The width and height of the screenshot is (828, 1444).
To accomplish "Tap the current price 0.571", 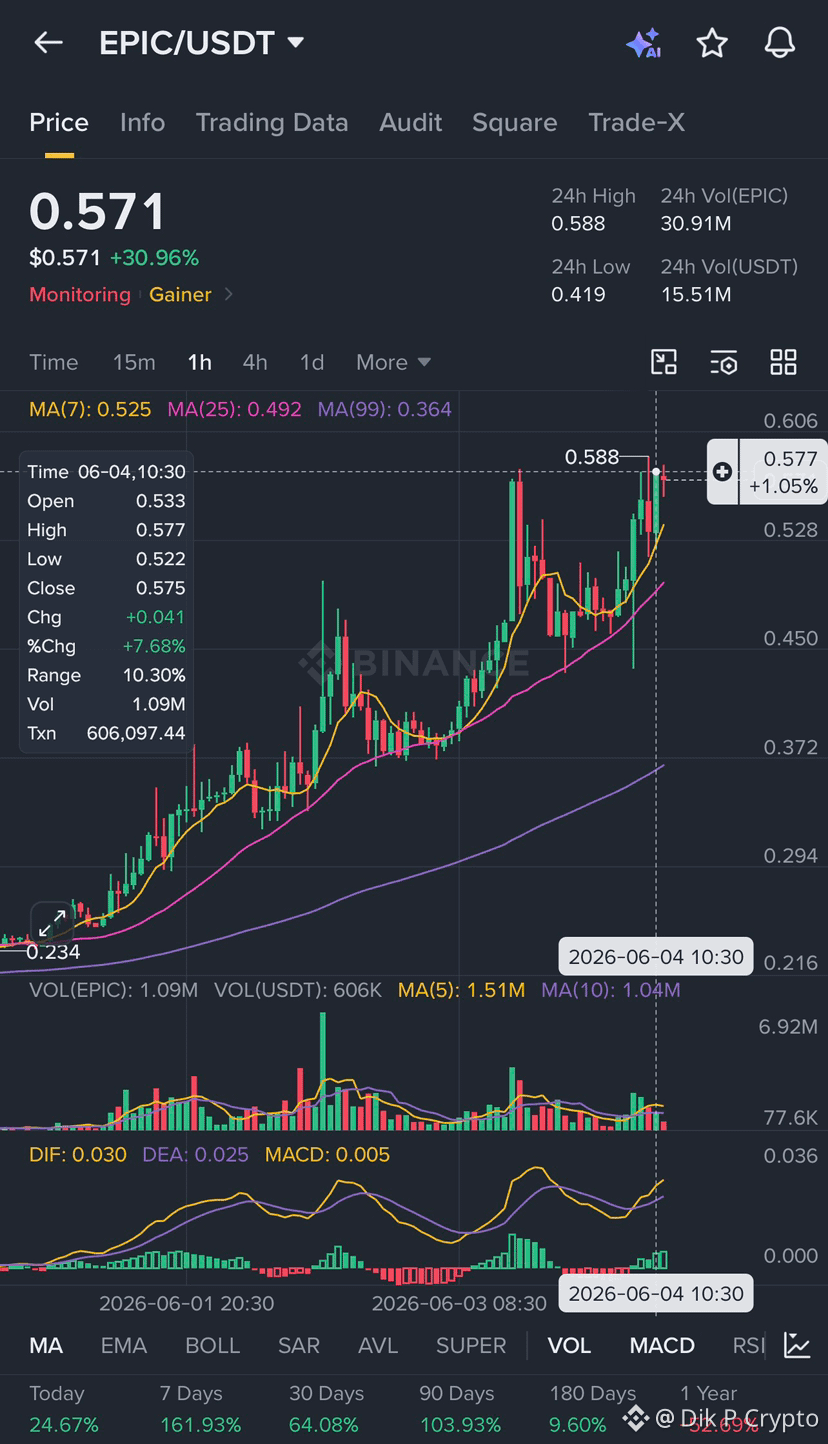I will (97, 212).
